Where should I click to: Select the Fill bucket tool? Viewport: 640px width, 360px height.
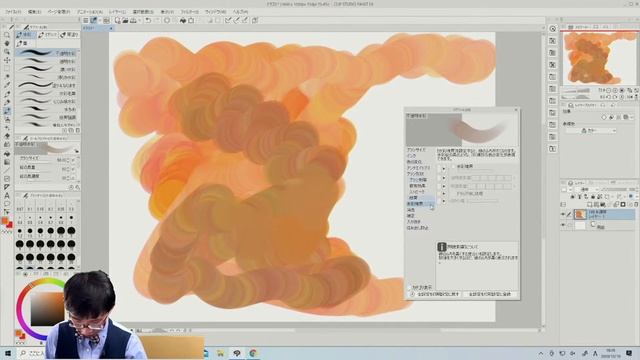click(x=7, y=154)
